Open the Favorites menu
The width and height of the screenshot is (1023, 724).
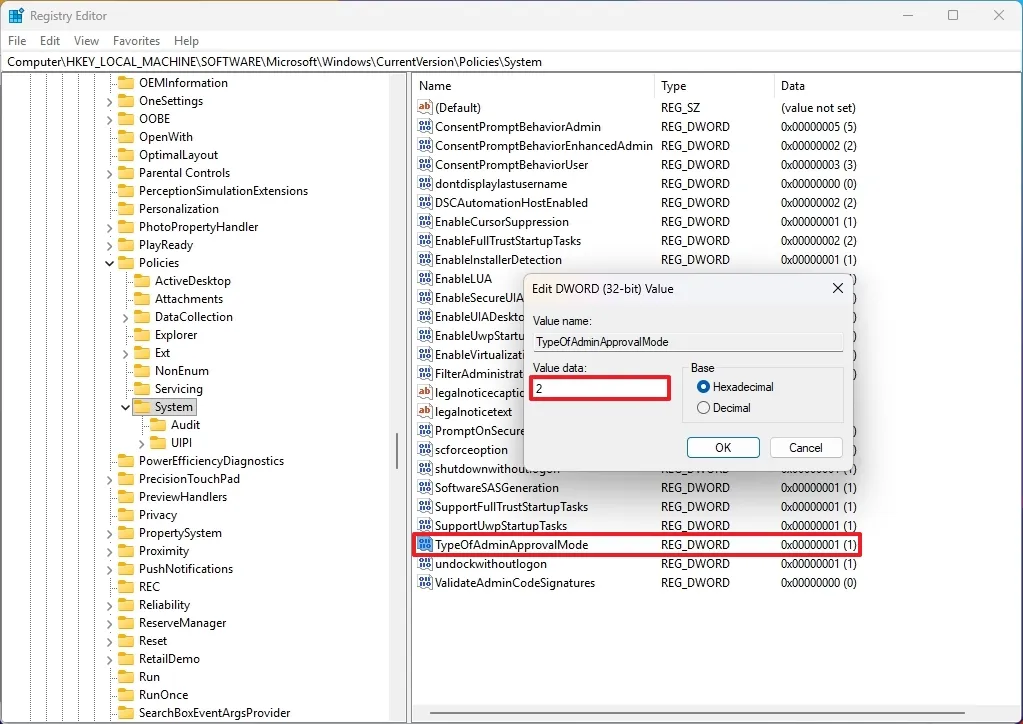[x=136, y=41]
